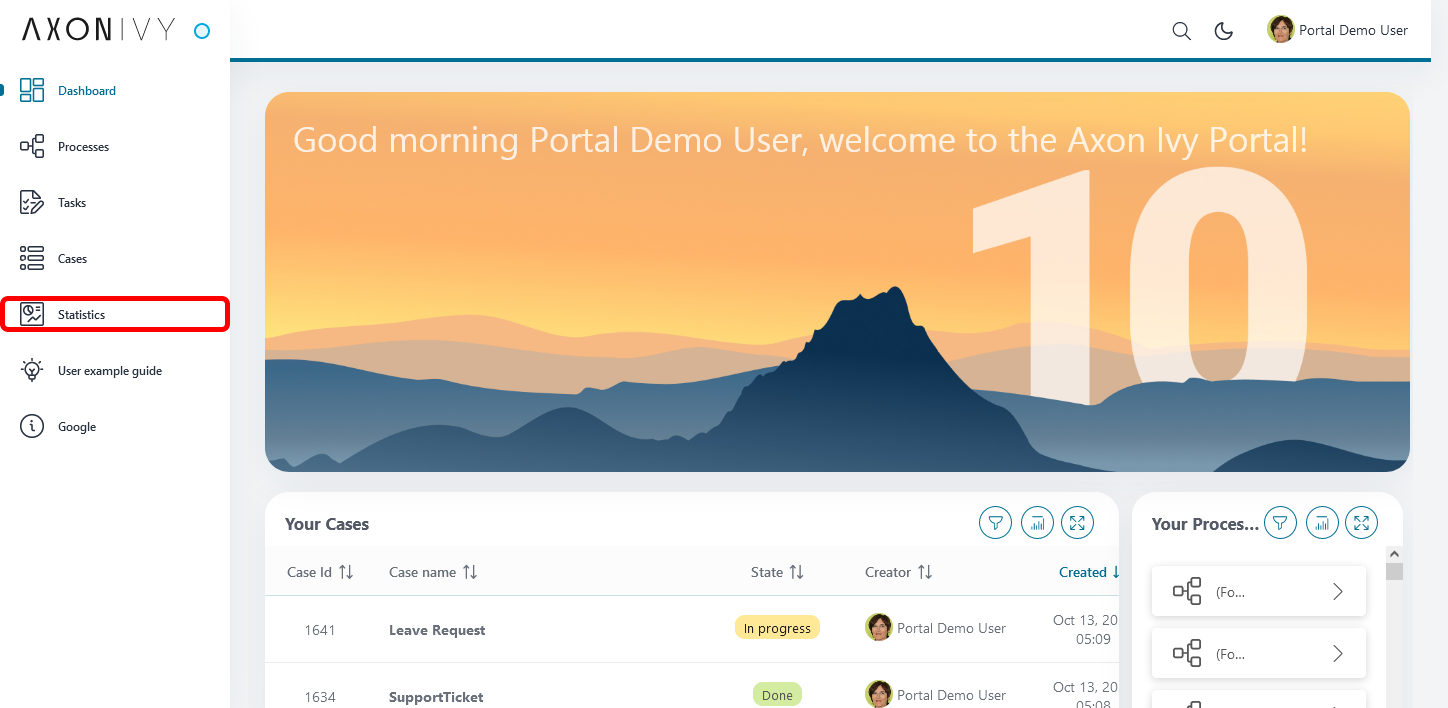Click the lightbulb icon for User example guide
This screenshot has height=708, width=1448.
pos(32,370)
